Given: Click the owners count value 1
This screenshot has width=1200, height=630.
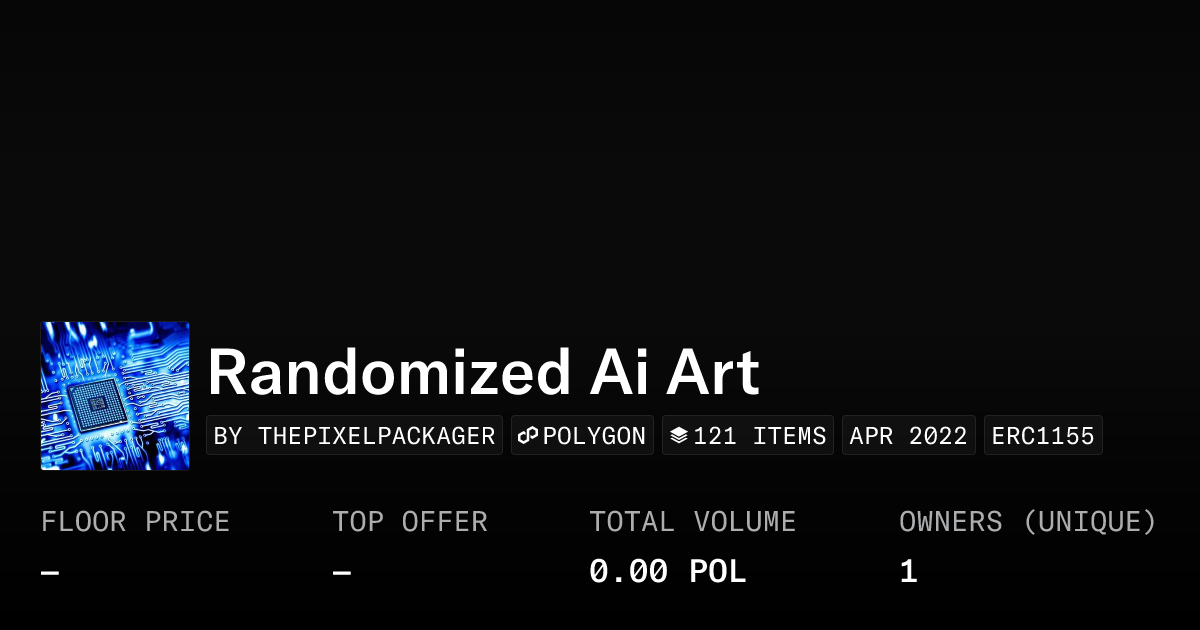Looking at the screenshot, I should [908, 572].
